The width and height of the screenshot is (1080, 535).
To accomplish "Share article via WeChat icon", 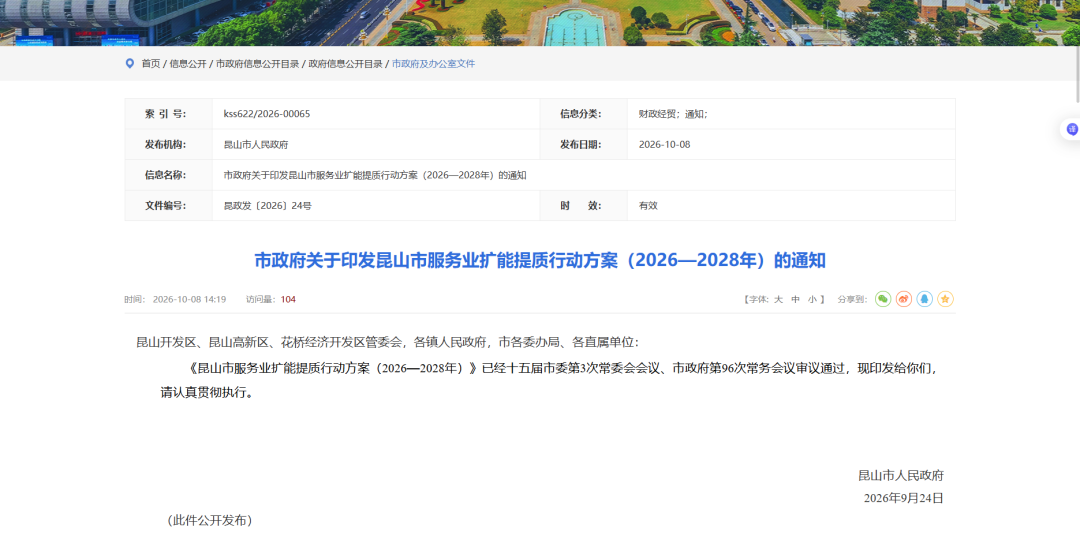I will coord(883,299).
